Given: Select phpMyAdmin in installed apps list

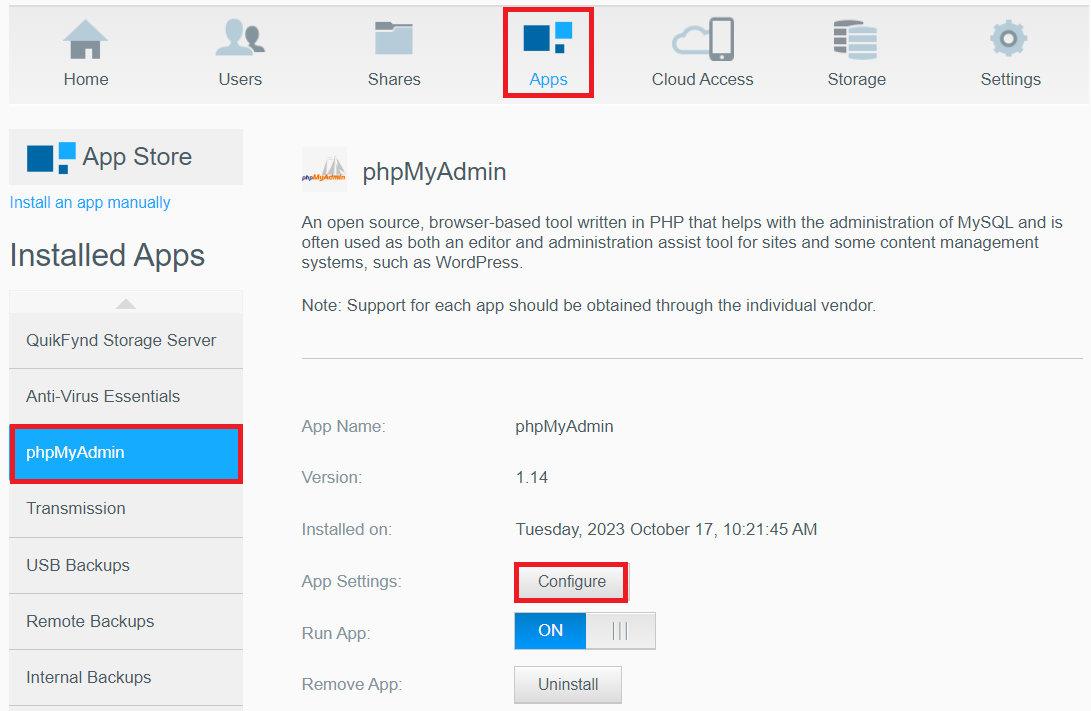Looking at the screenshot, I should pos(126,453).
